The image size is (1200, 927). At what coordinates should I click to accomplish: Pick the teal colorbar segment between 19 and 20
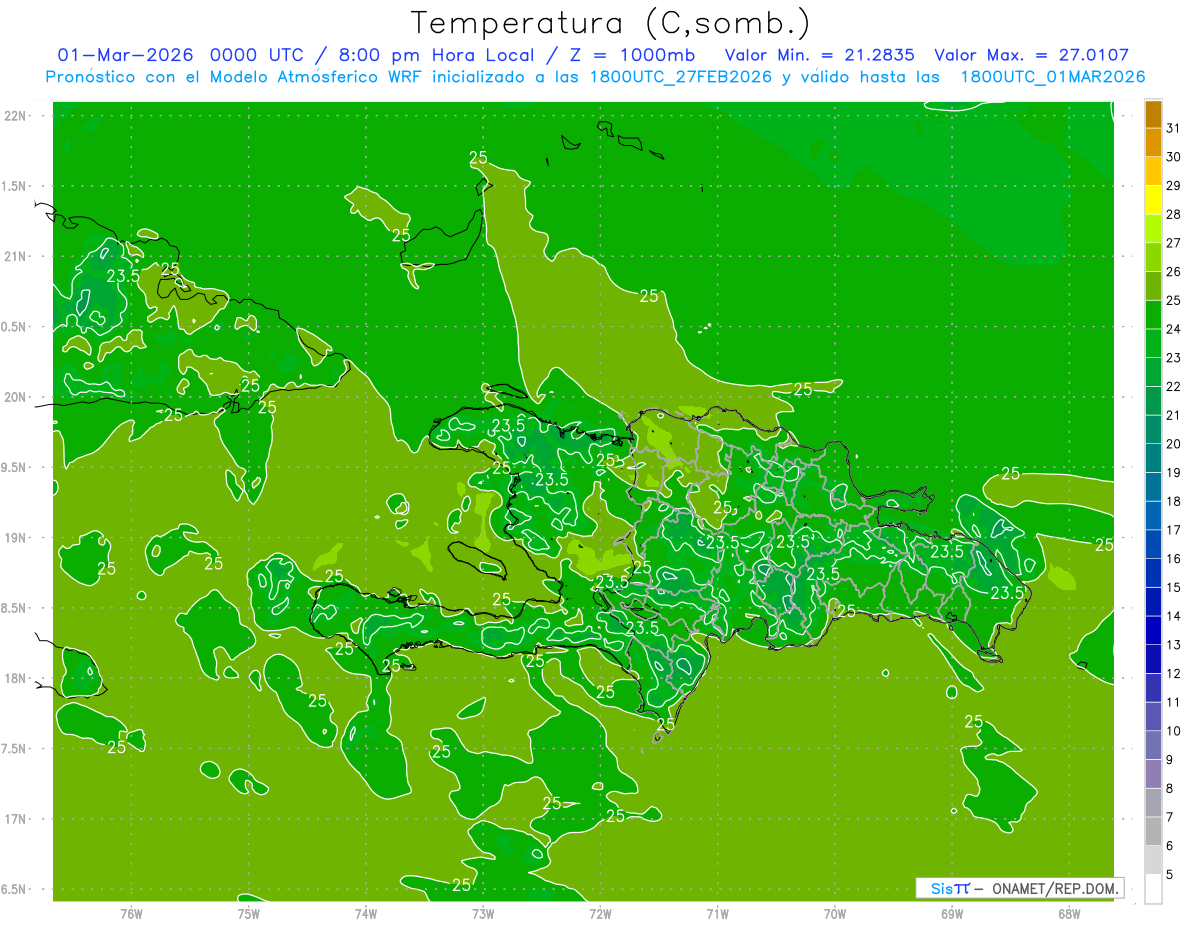click(x=1154, y=459)
